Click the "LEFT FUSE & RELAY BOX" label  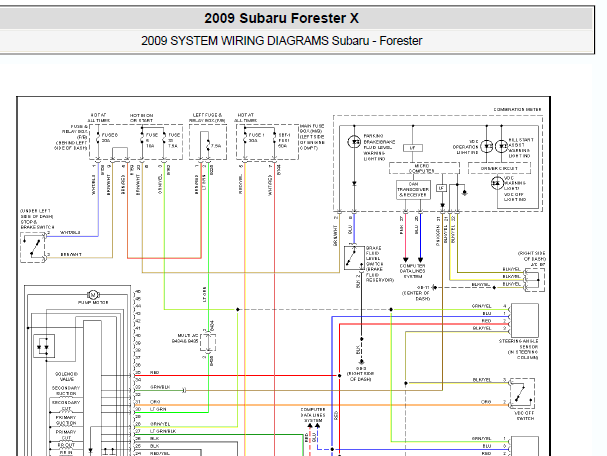(207, 118)
